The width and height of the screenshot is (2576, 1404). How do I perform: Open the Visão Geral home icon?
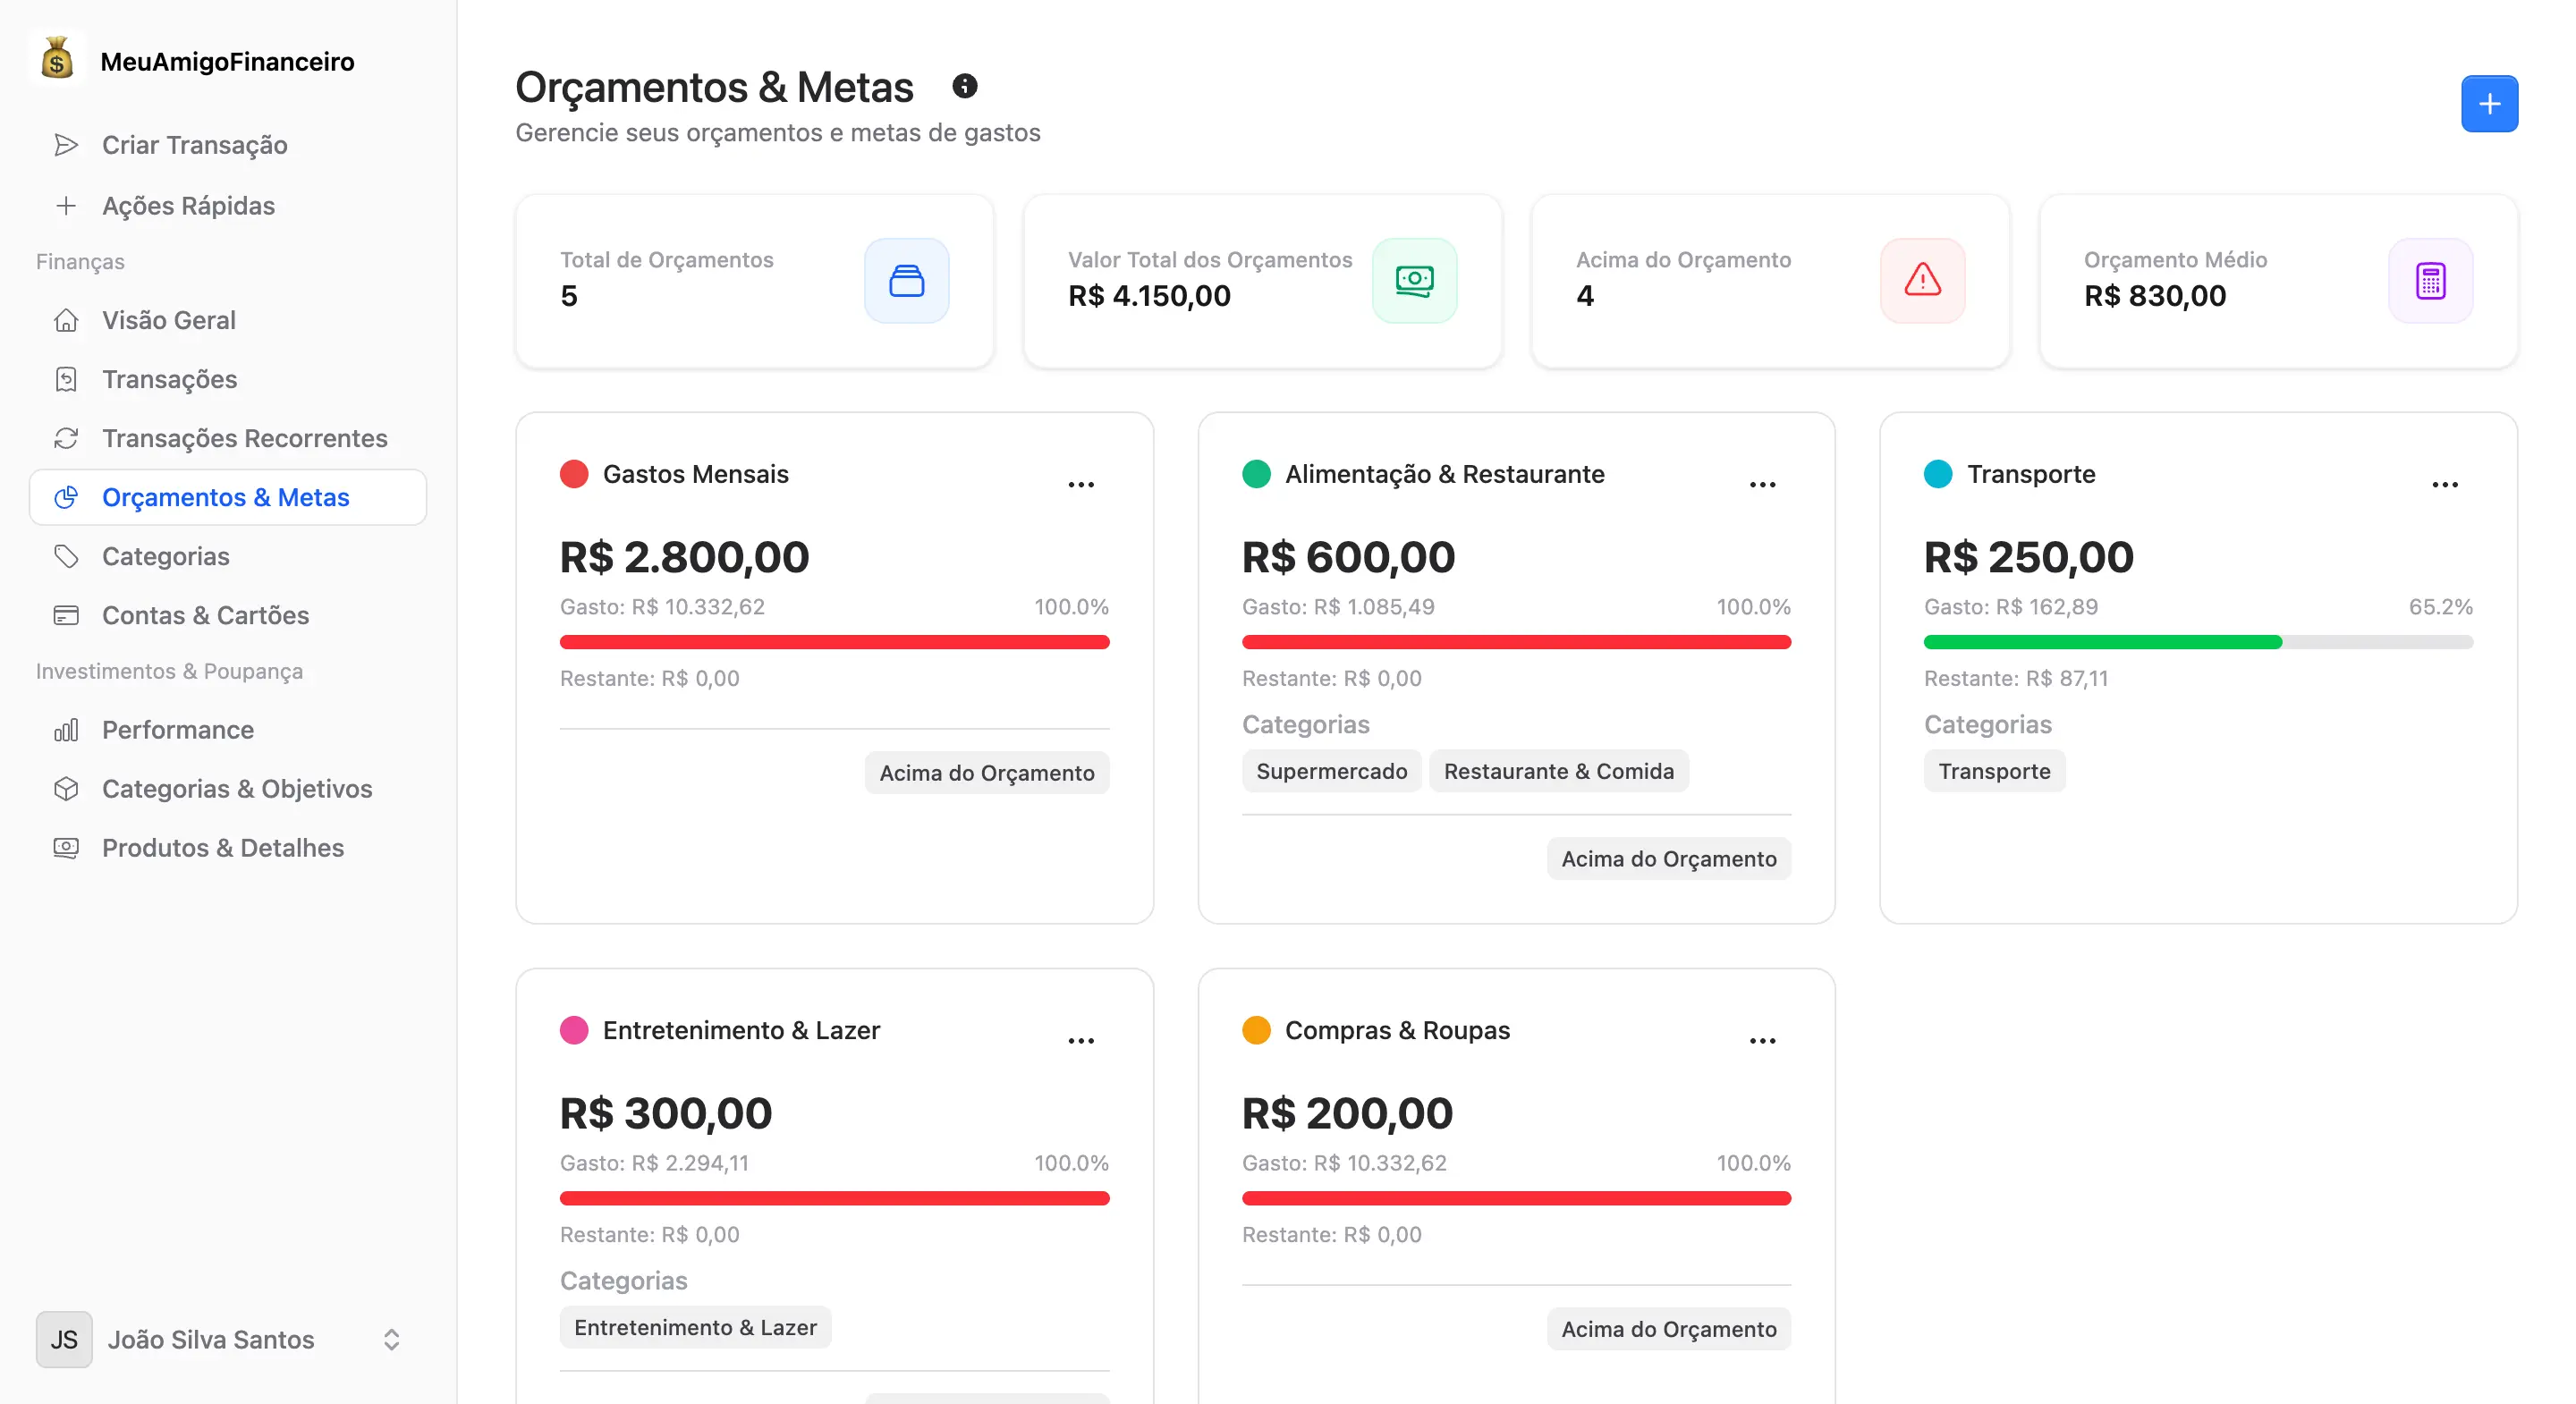tap(66, 320)
